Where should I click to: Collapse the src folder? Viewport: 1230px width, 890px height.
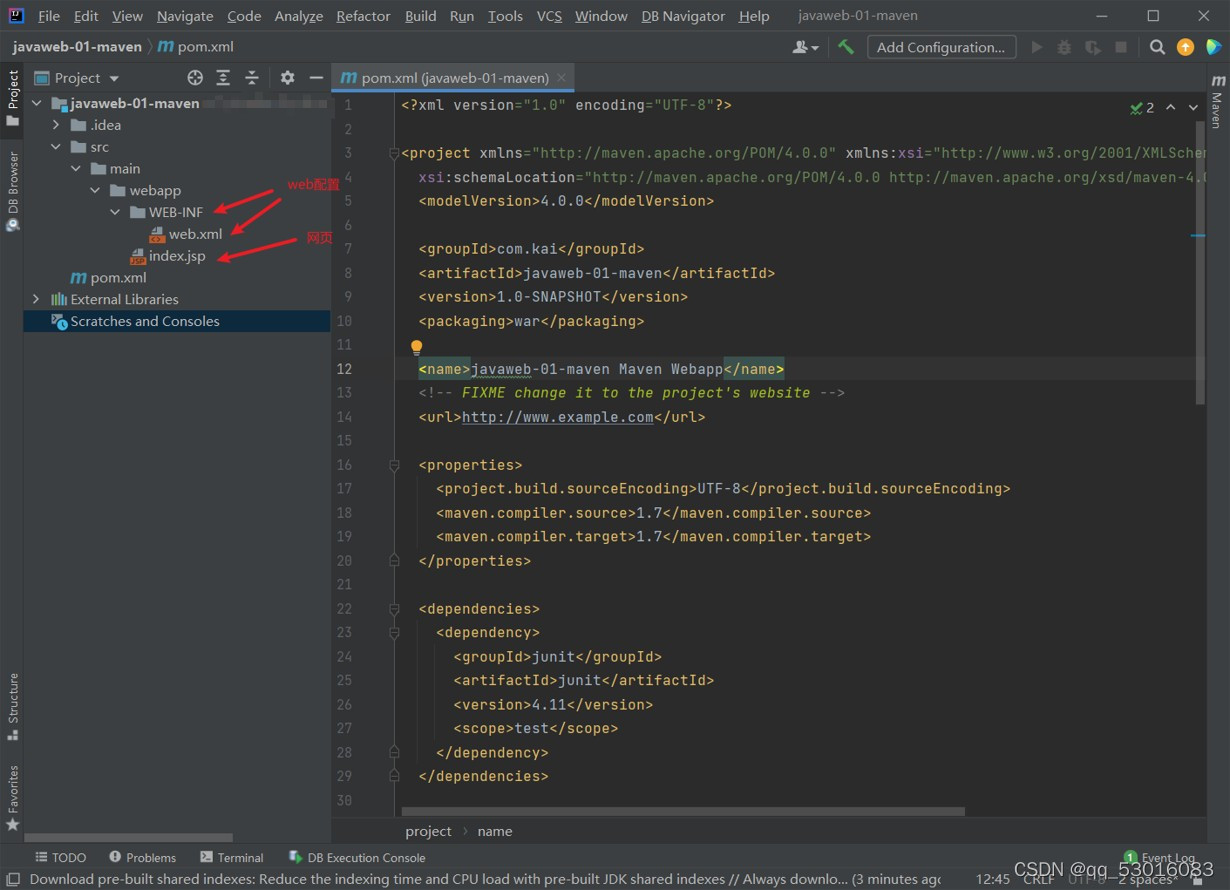57,147
